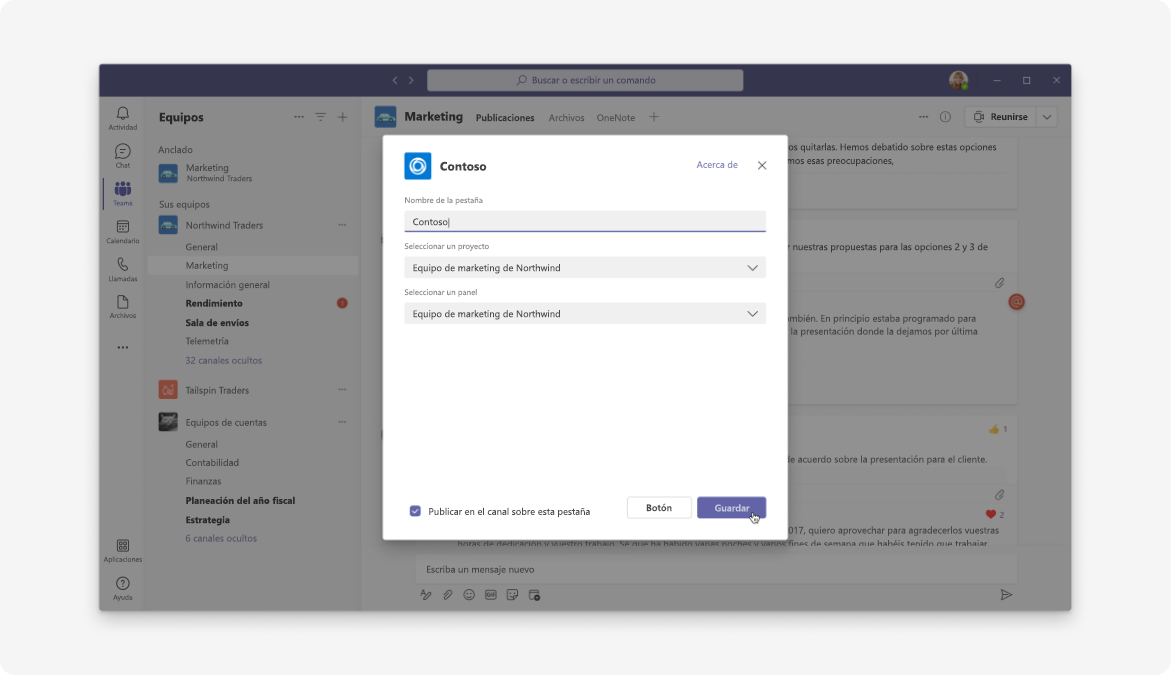The height and width of the screenshot is (675, 1171).
Task: Open Equipos panel more options
Action: point(299,117)
